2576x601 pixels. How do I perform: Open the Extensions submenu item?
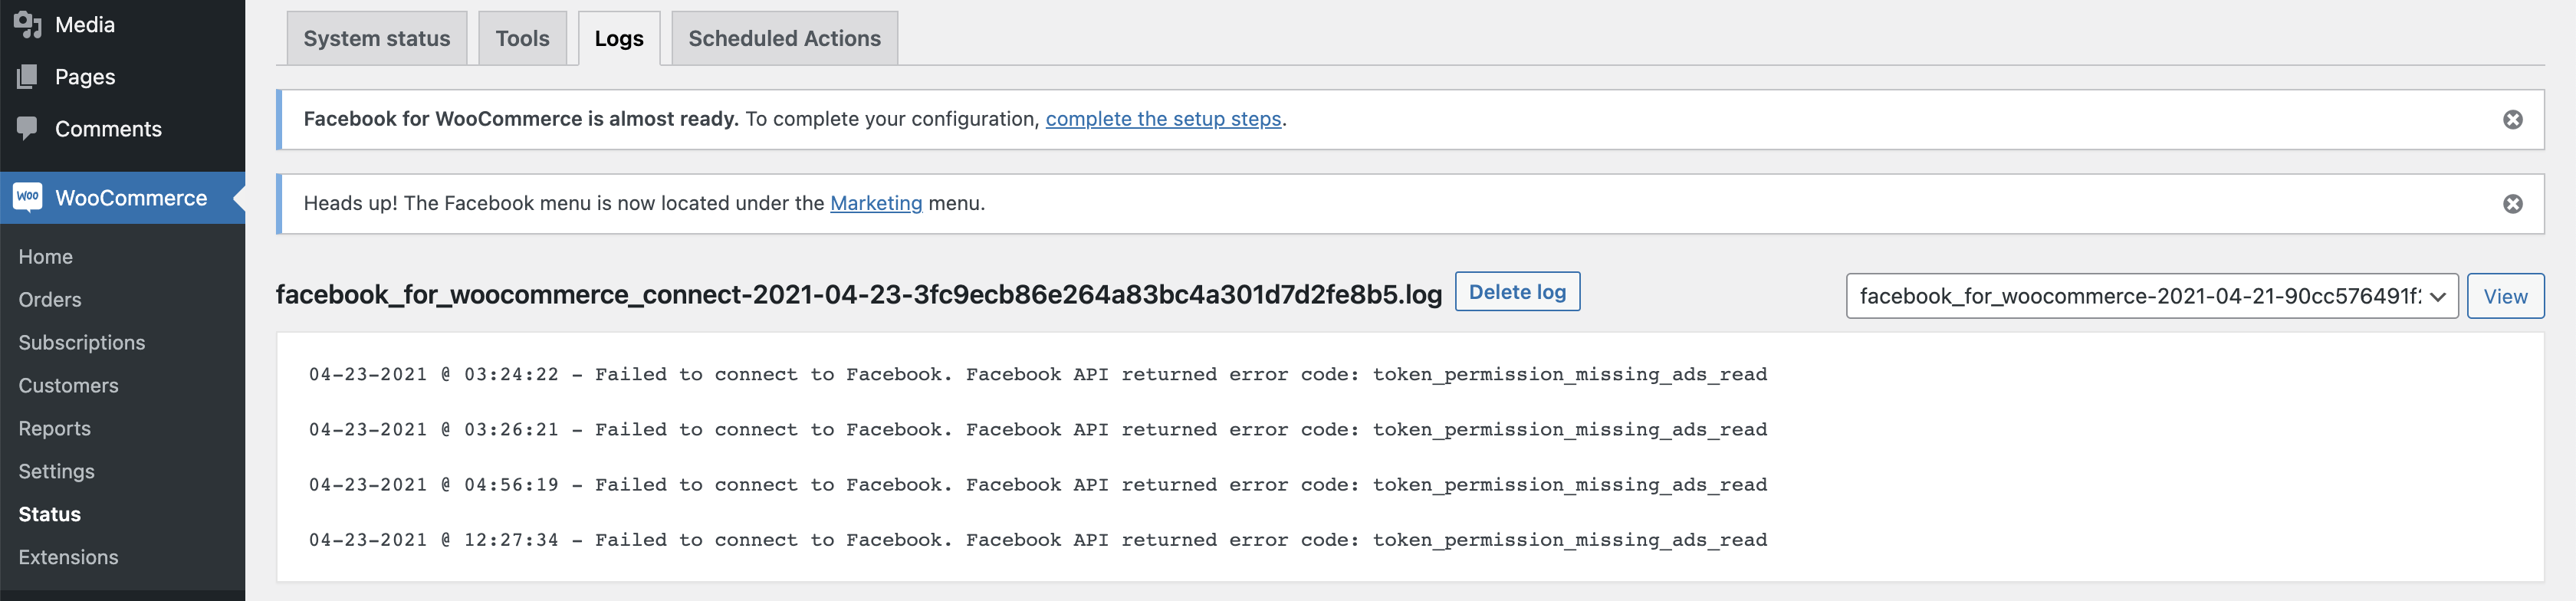68,557
